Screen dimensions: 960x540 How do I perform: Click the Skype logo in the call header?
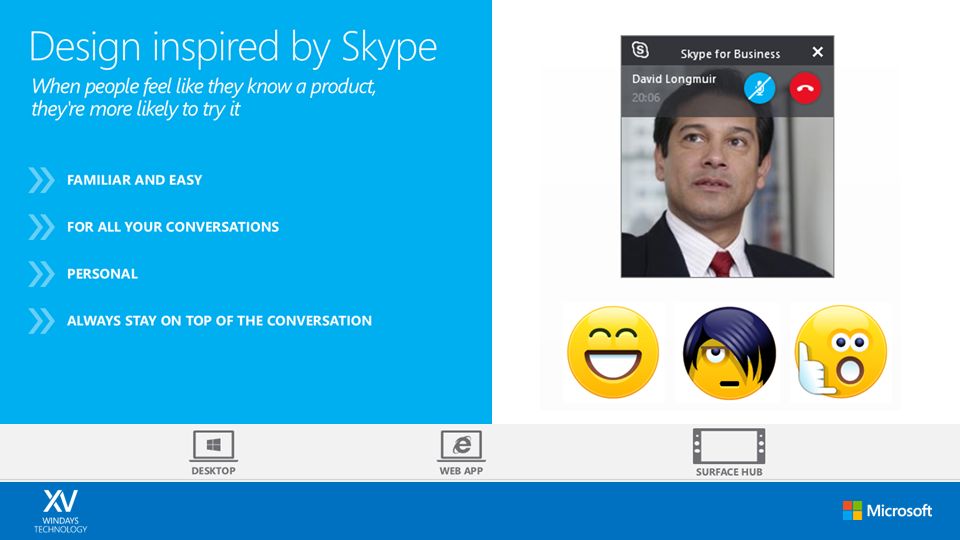[x=640, y=50]
